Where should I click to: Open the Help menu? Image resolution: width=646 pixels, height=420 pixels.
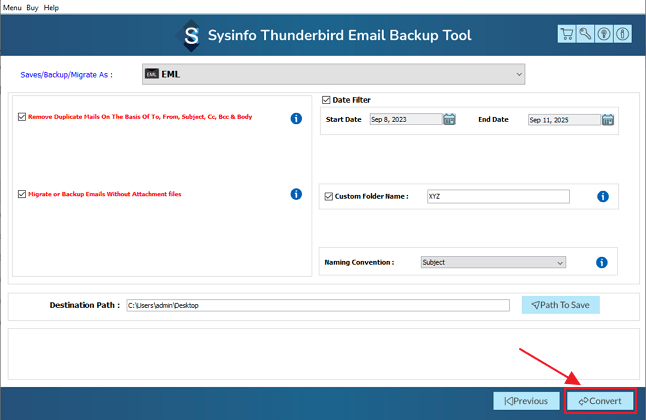click(51, 7)
